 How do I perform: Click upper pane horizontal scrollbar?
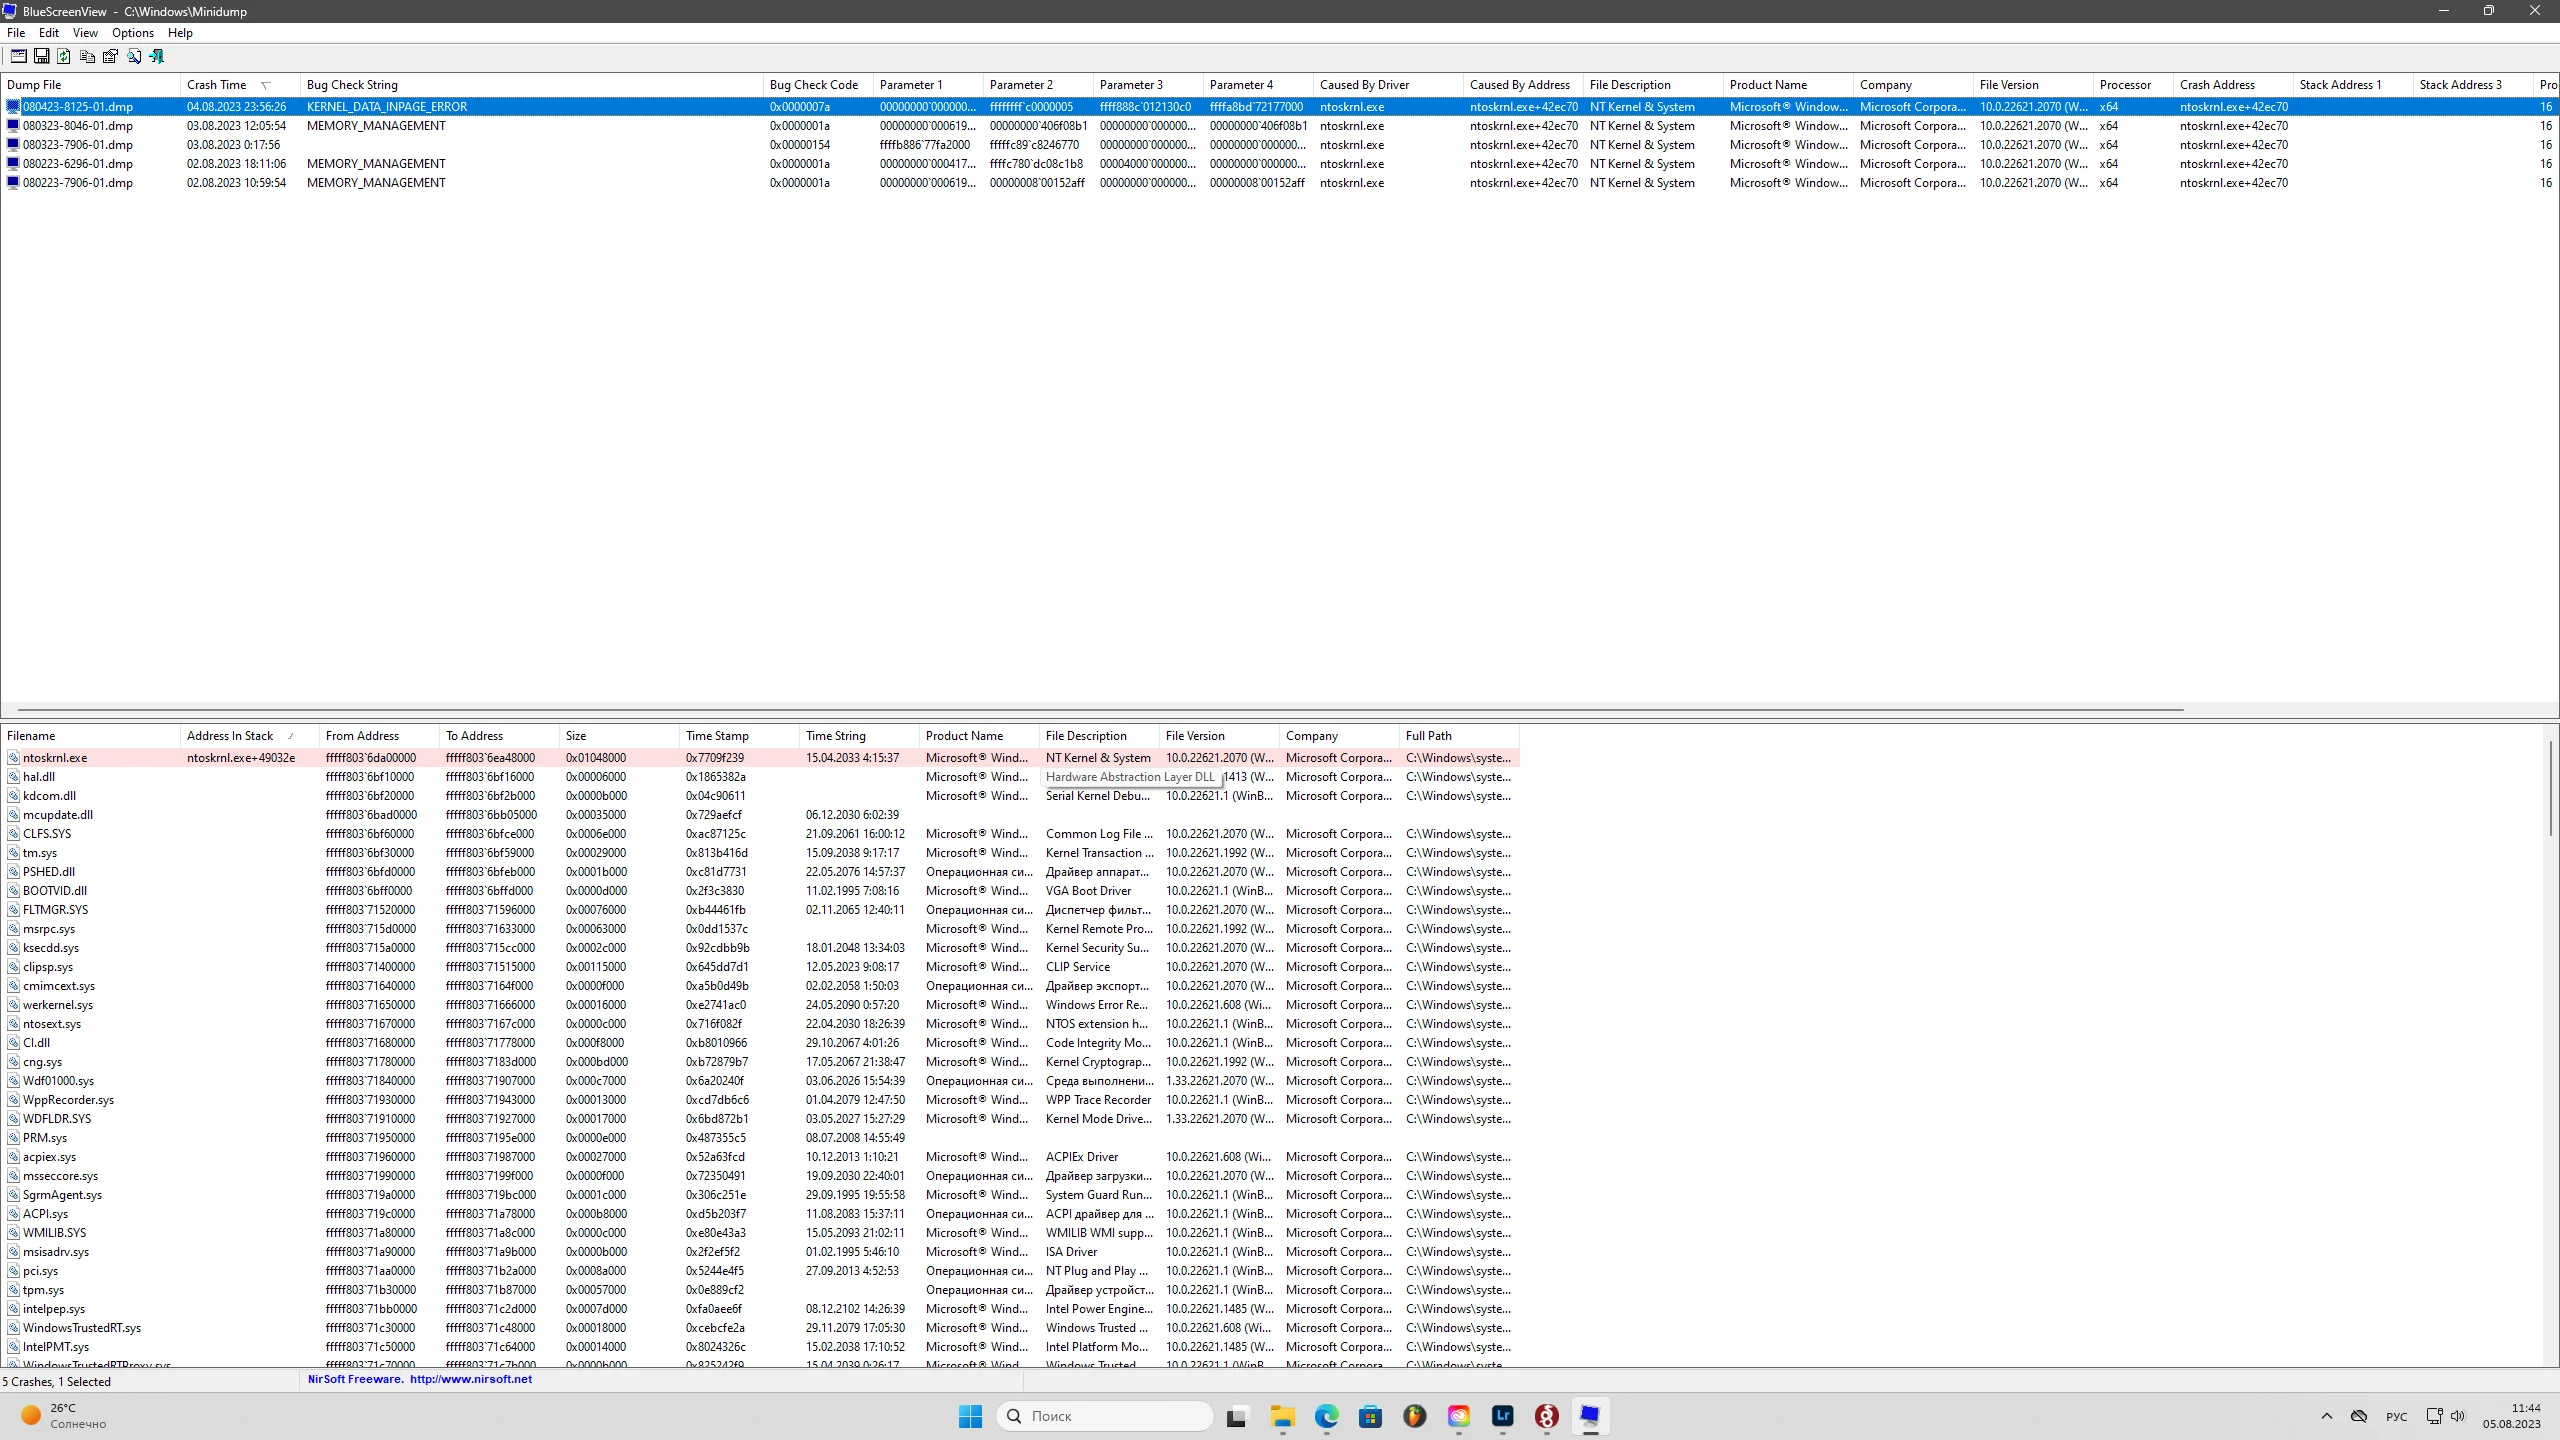(1100, 710)
